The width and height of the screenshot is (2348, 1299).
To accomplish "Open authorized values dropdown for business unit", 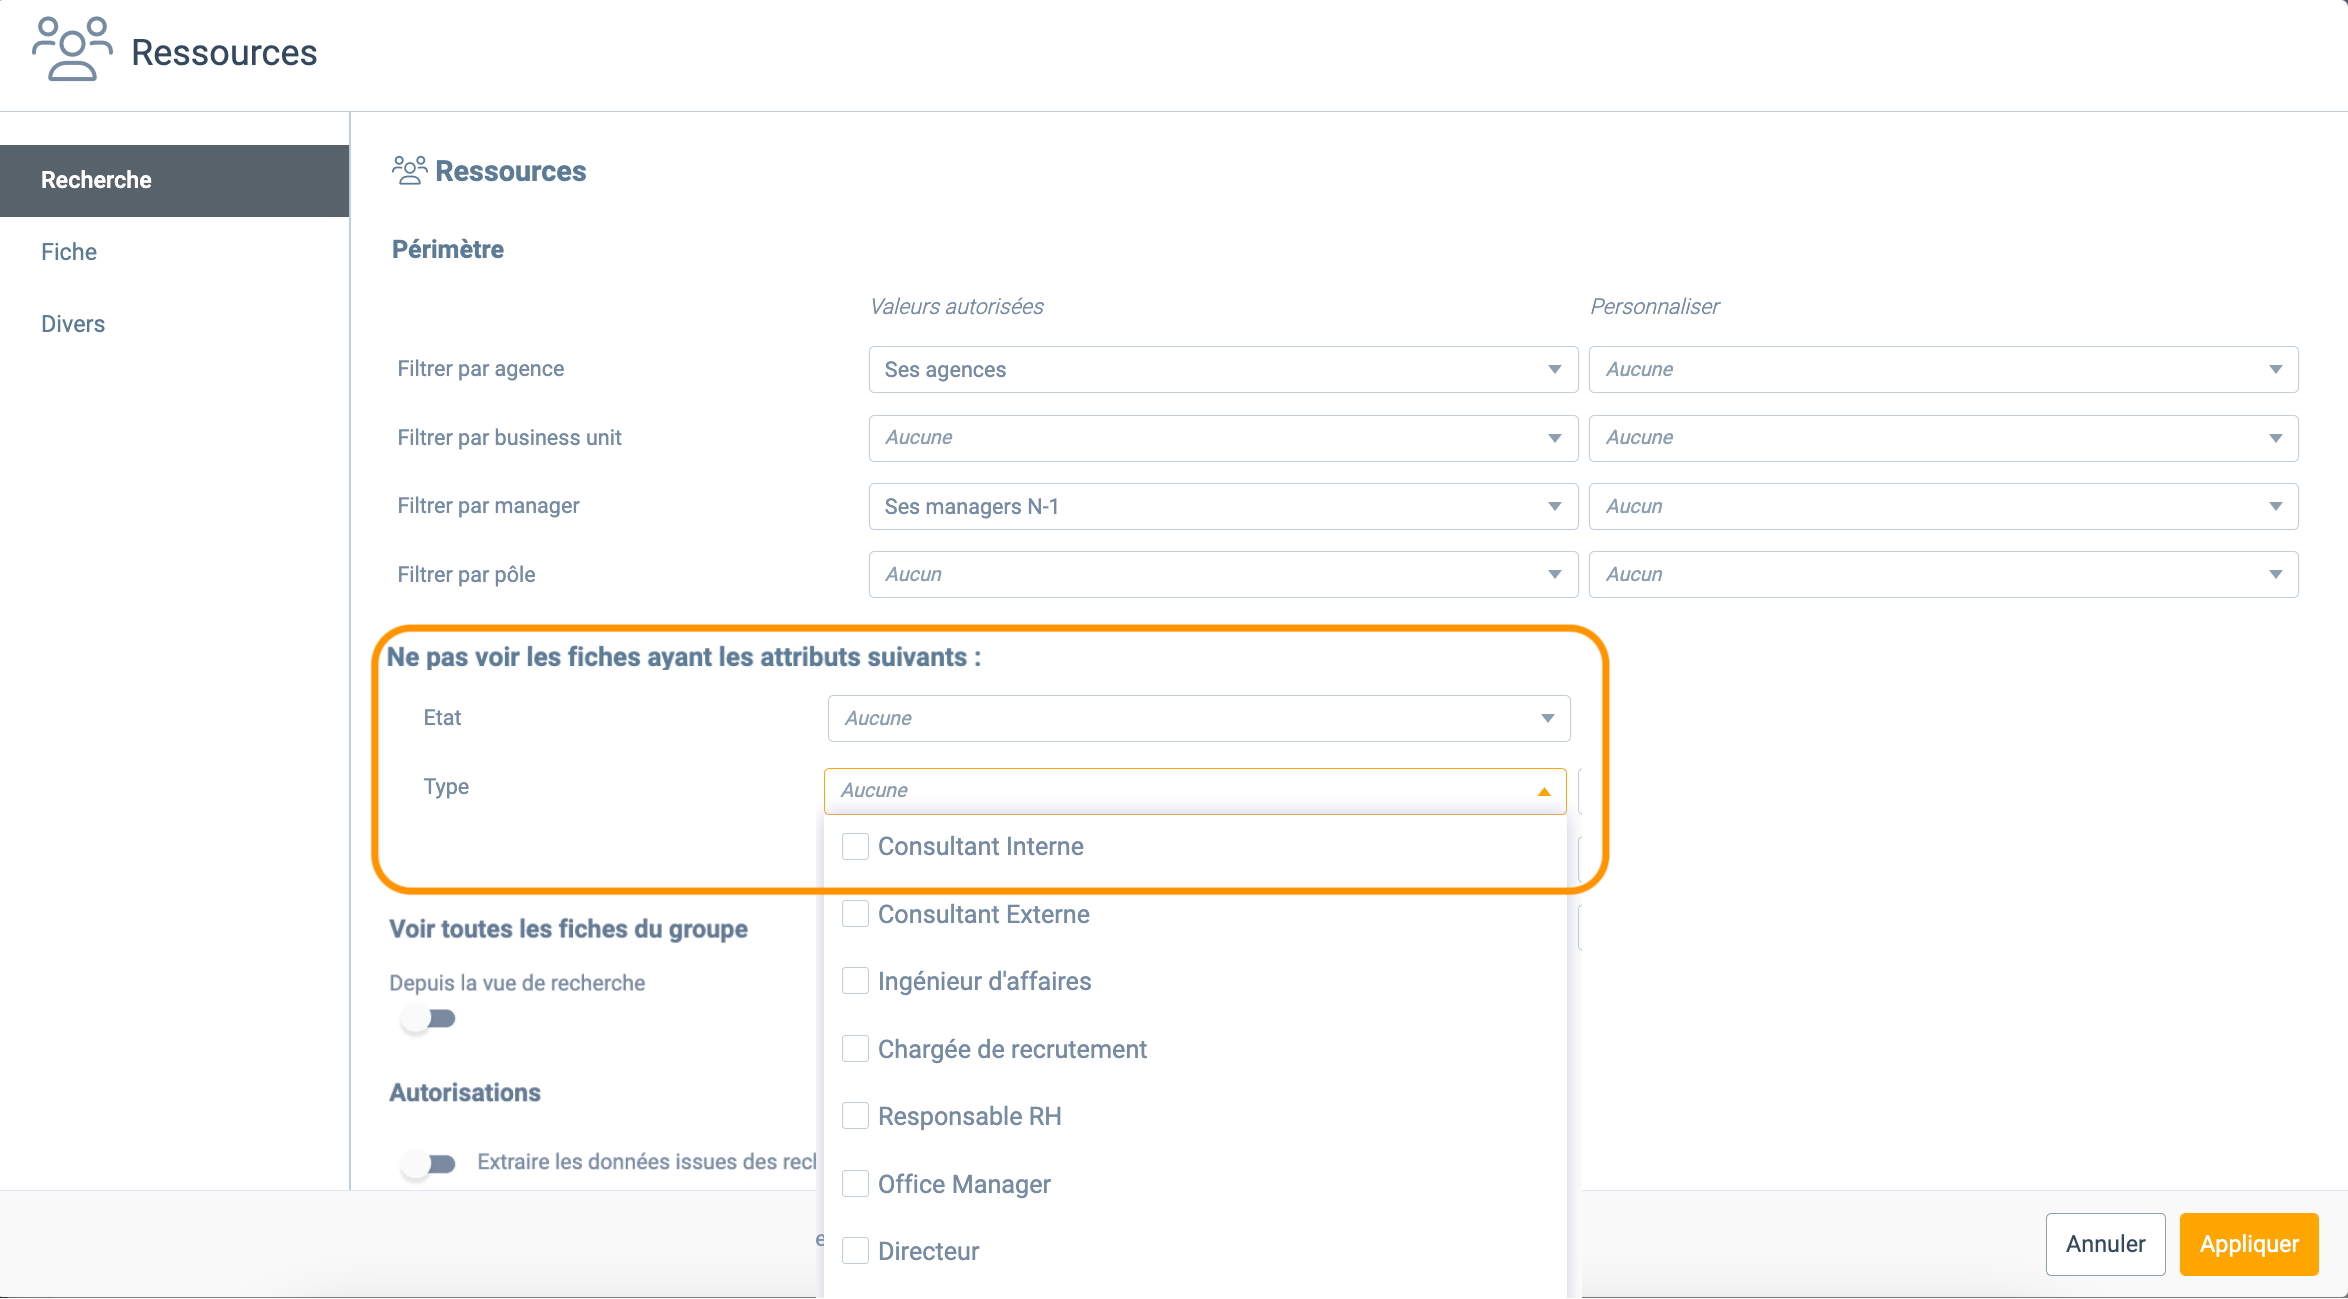I will 1223,438.
